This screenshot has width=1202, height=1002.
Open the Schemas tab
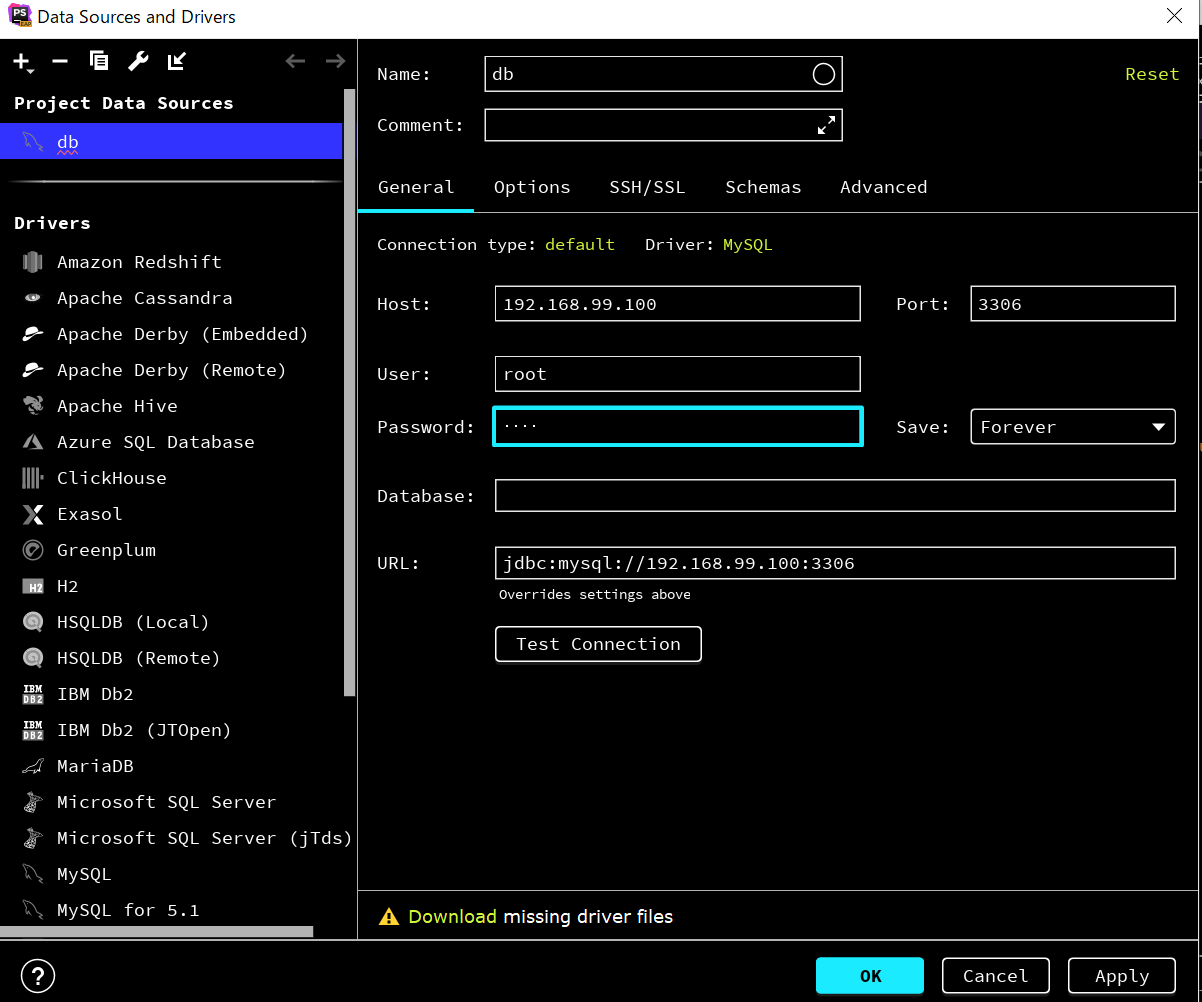click(x=763, y=187)
